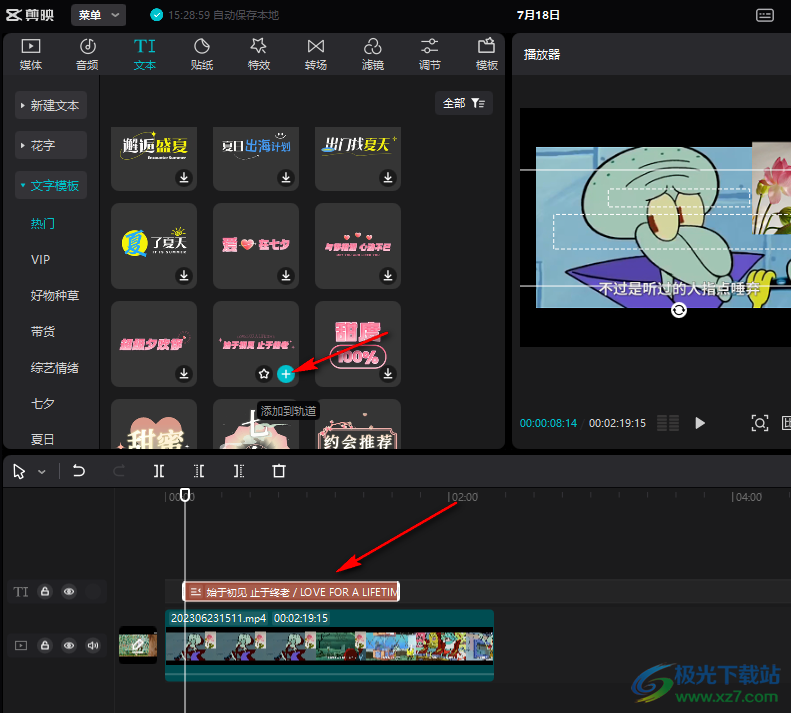Open the 贴纸 stickers tab

click(x=202, y=54)
